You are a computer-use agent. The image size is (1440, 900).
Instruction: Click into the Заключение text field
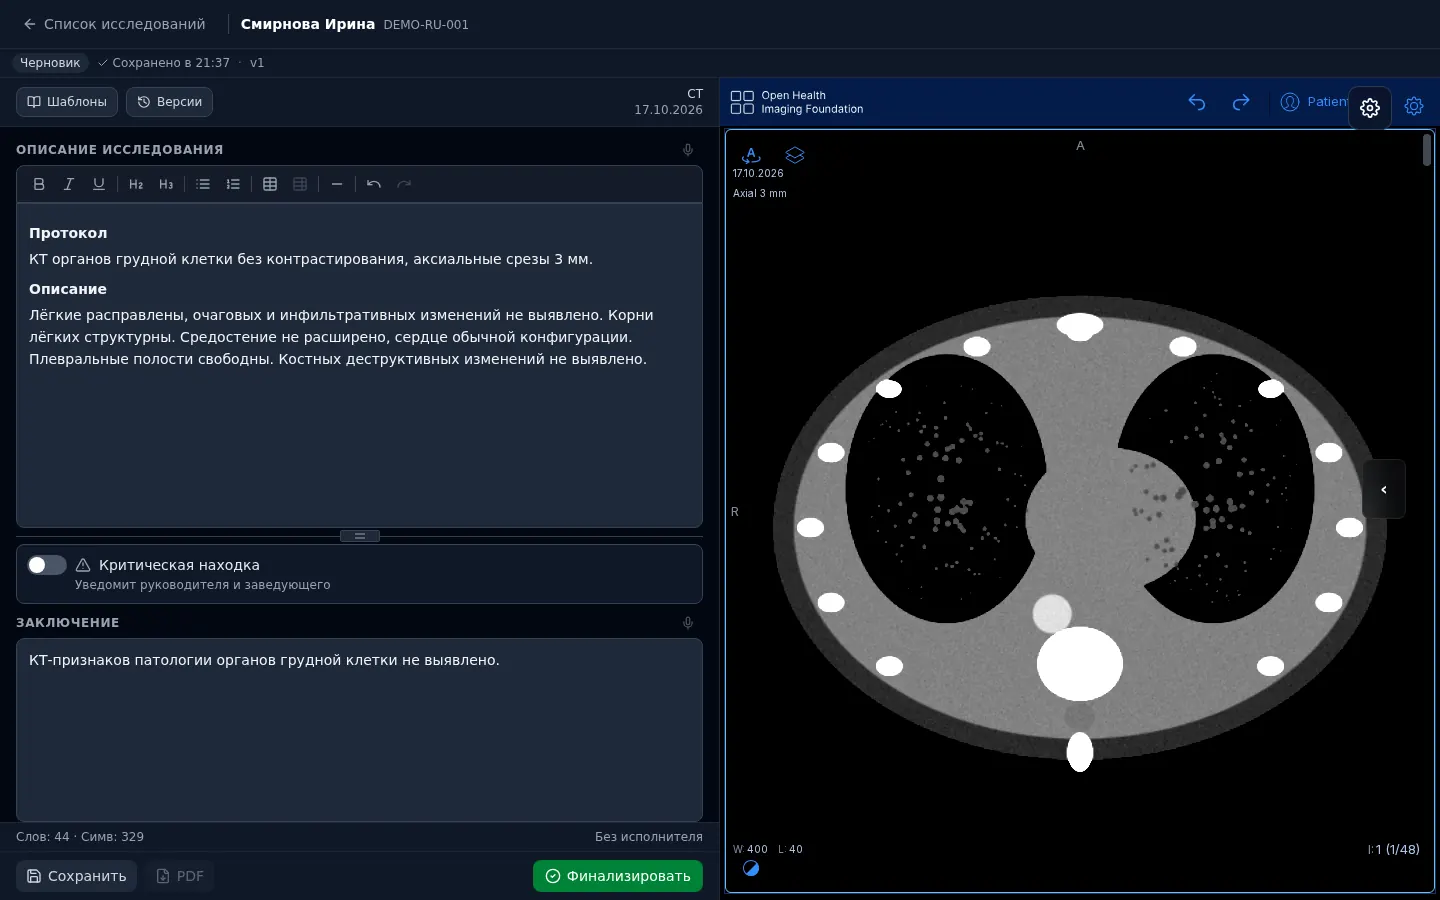pos(359,730)
